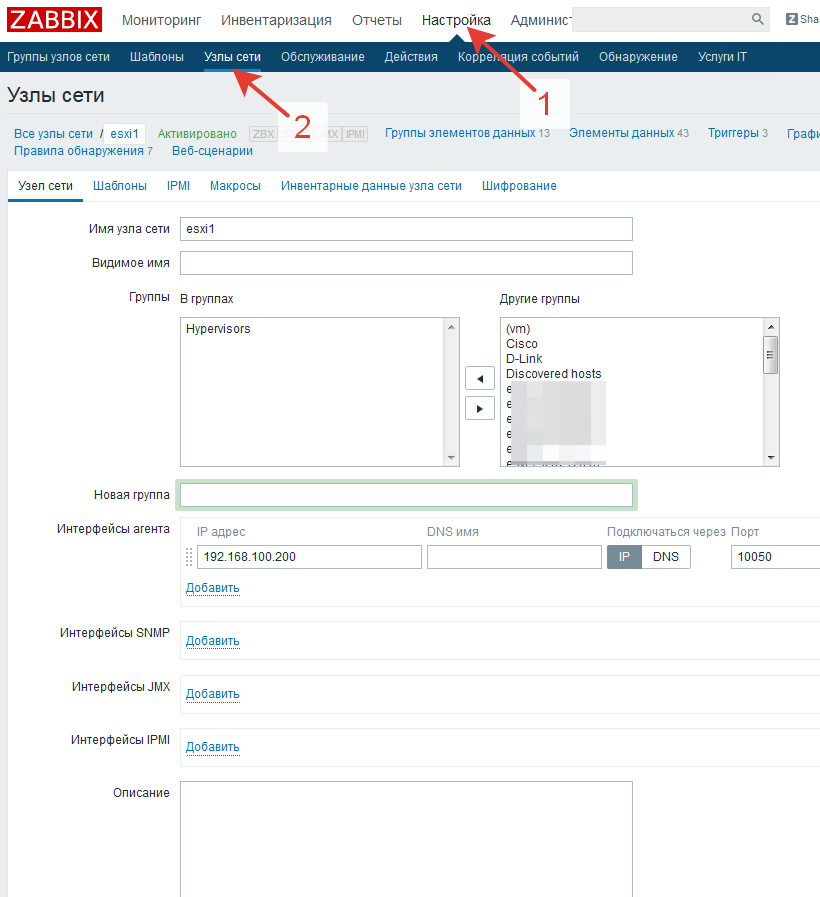Open the Мониторинг menu
The width and height of the screenshot is (820, 897).
tap(161, 20)
